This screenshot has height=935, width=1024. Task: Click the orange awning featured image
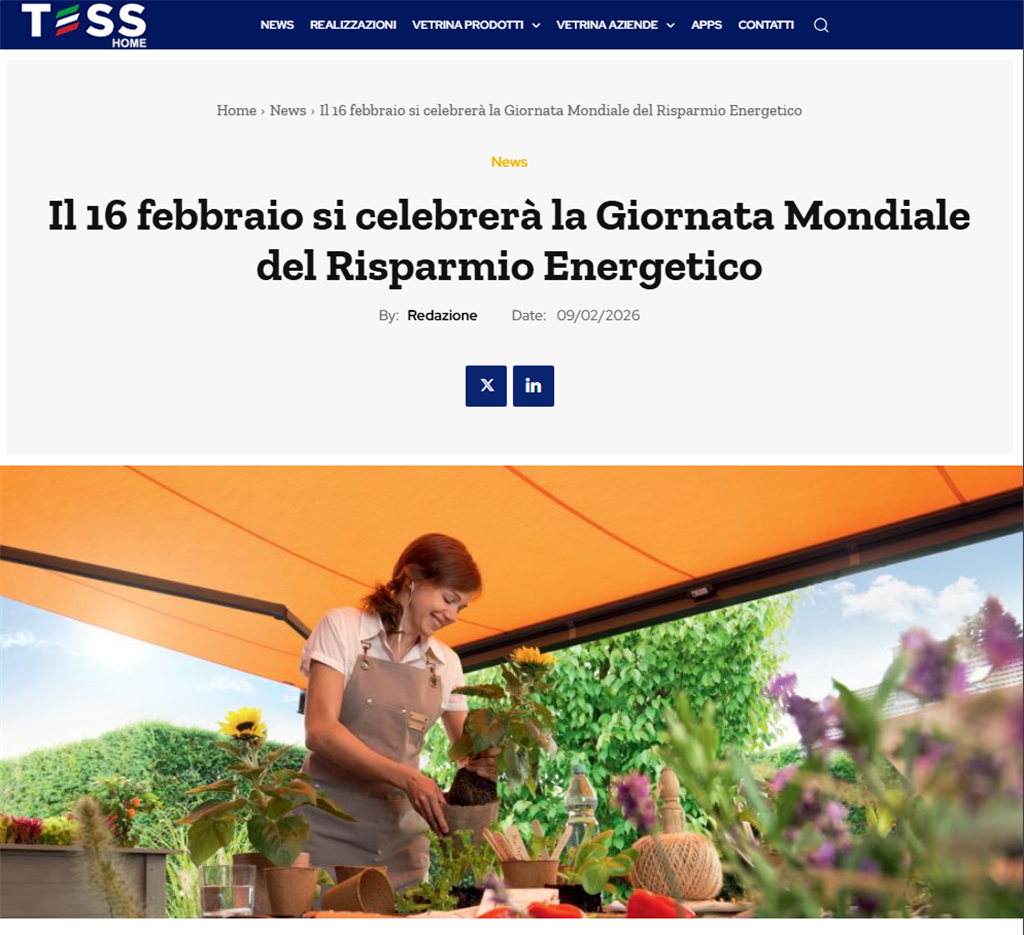tap(511, 691)
